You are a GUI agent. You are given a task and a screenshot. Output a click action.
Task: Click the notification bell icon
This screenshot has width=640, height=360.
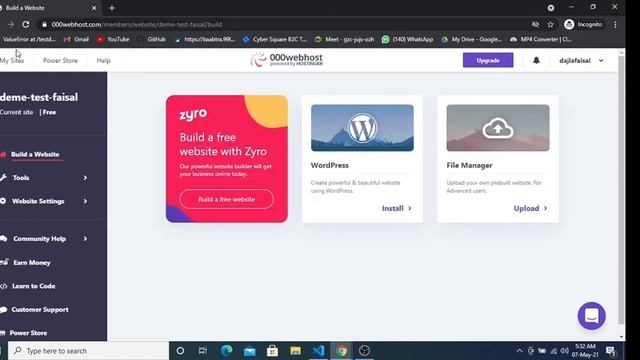[x=536, y=60]
